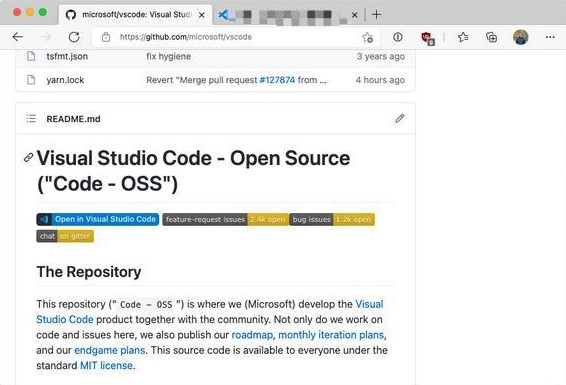Open the roadmap link
Viewport: 566px width, 385px height.
(x=252, y=335)
